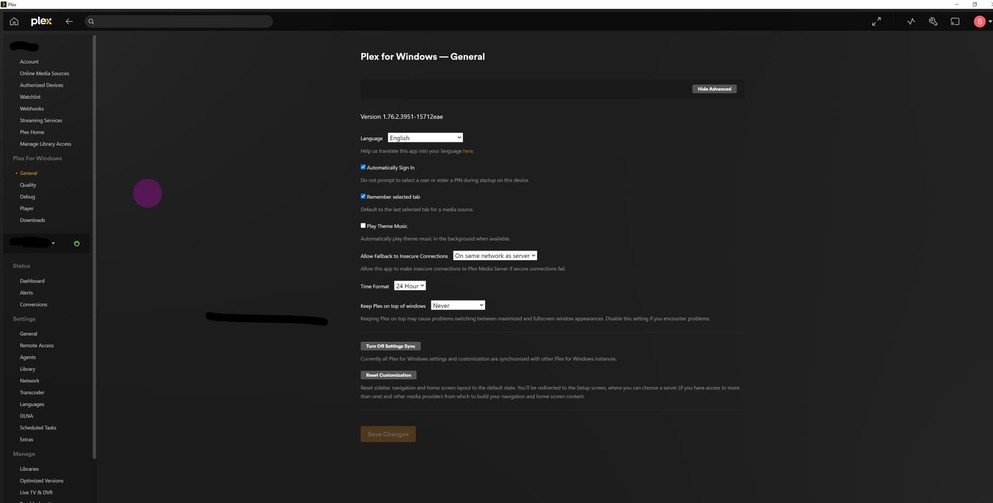Image resolution: width=993 pixels, height=503 pixels.
Task: Open Languages server settings
Action: 32,404
